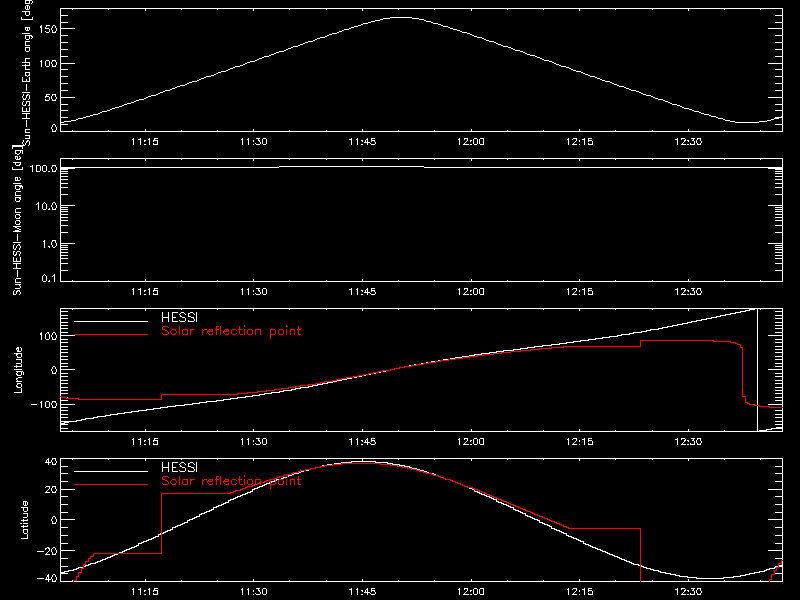This screenshot has height=600, width=800.
Task: Click 11:15 tick of Sun-HESSI-Moon angle plot
Action: click(x=145, y=292)
